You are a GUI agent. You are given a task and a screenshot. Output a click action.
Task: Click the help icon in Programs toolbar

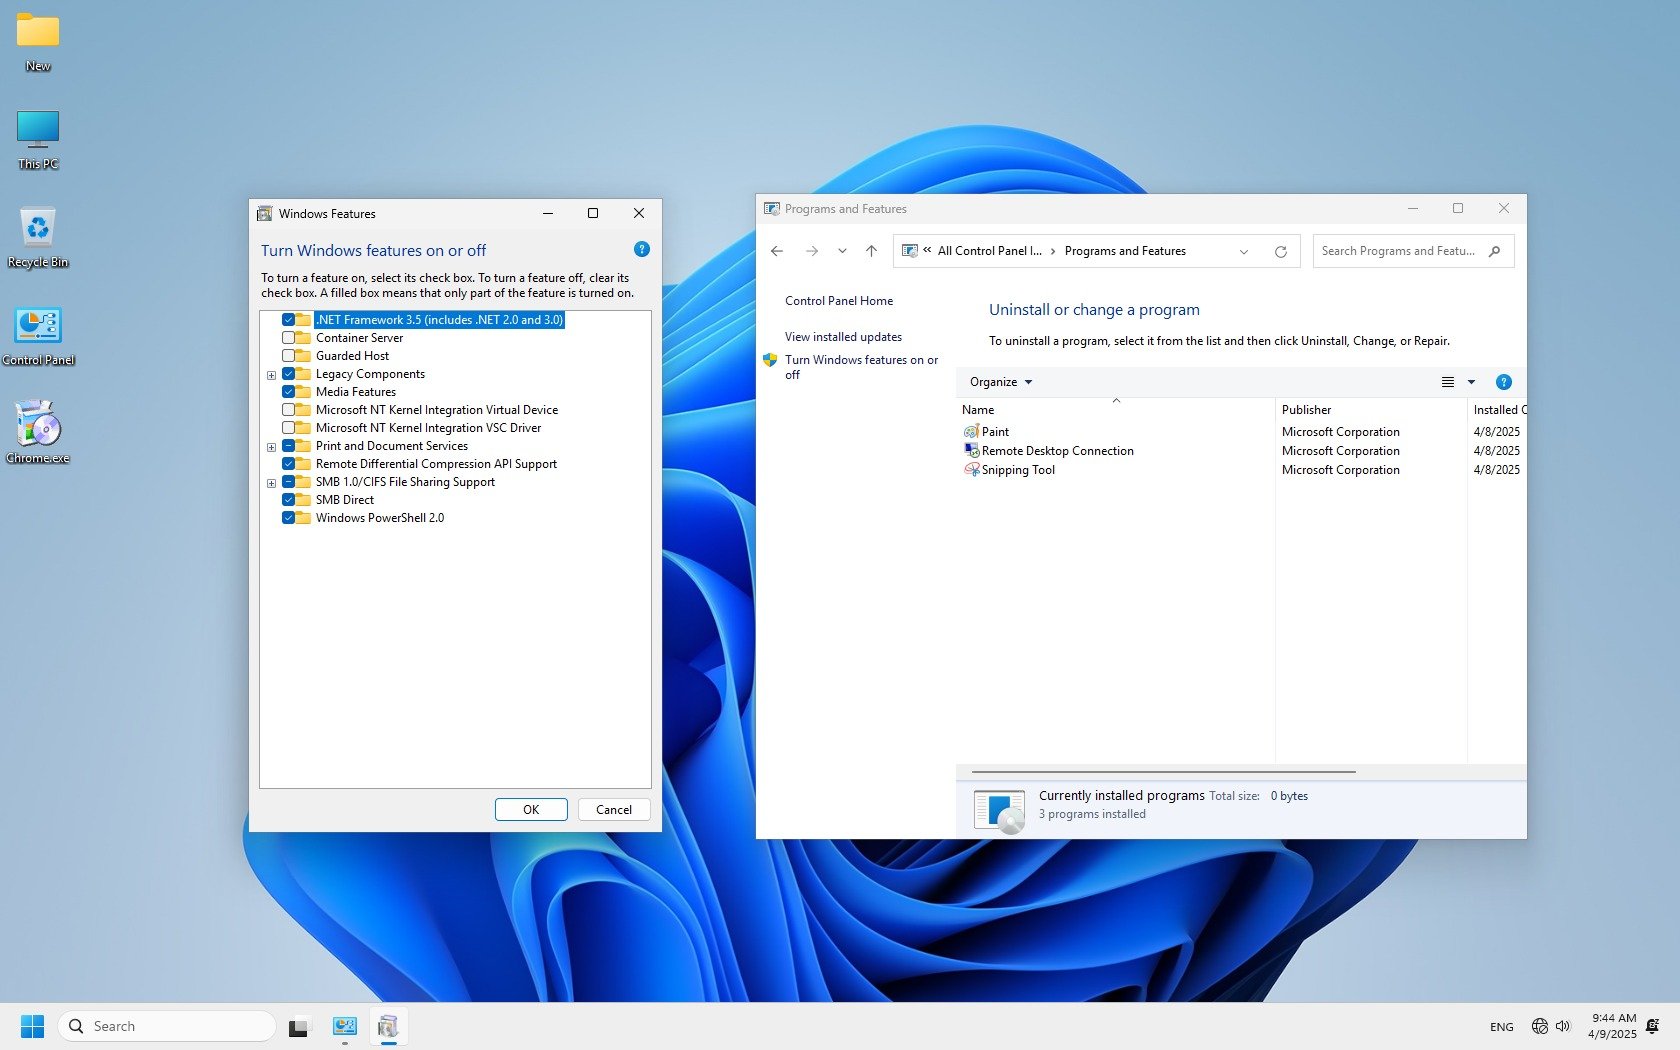[1503, 382]
